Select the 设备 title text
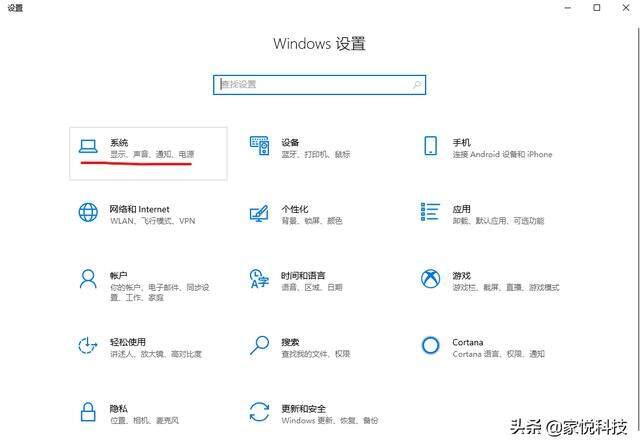Image resolution: width=640 pixels, height=448 pixels. click(x=290, y=142)
